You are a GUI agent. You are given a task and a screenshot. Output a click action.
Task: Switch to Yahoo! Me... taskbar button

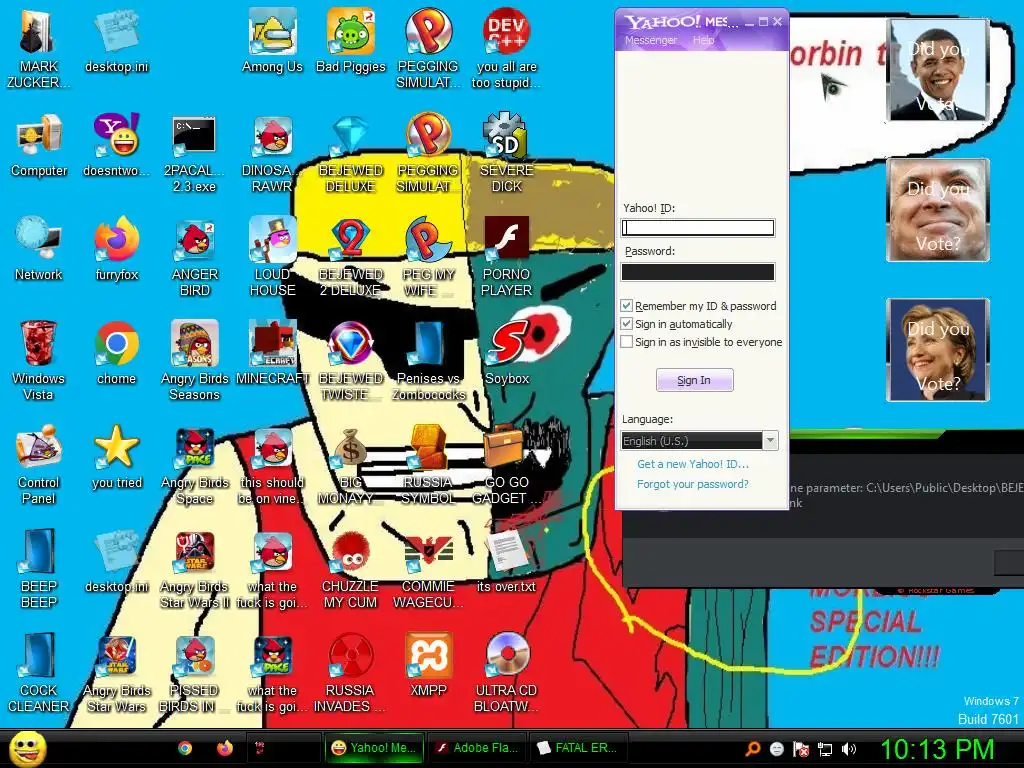click(x=374, y=748)
